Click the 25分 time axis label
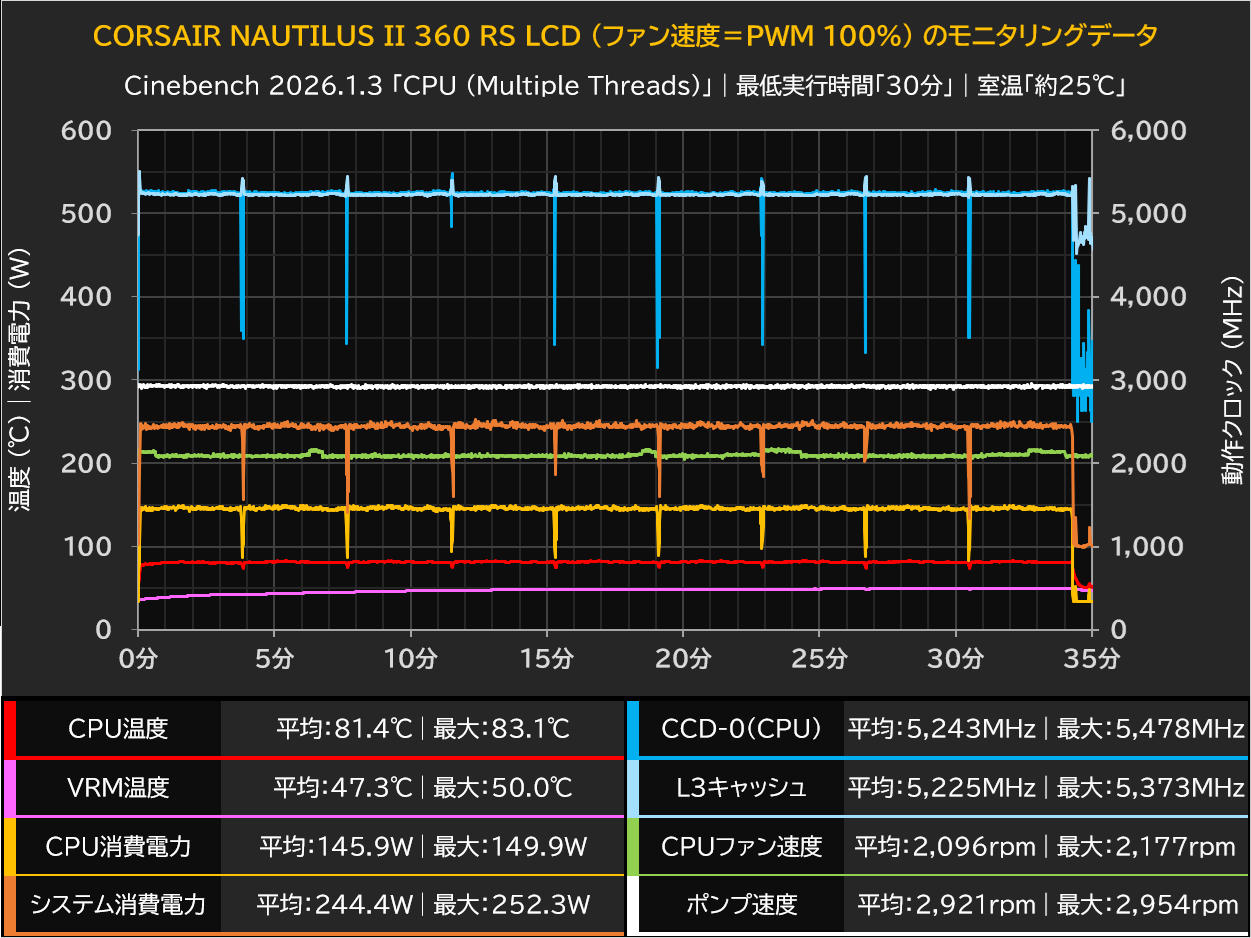This screenshot has height=938, width=1251. [819, 658]
